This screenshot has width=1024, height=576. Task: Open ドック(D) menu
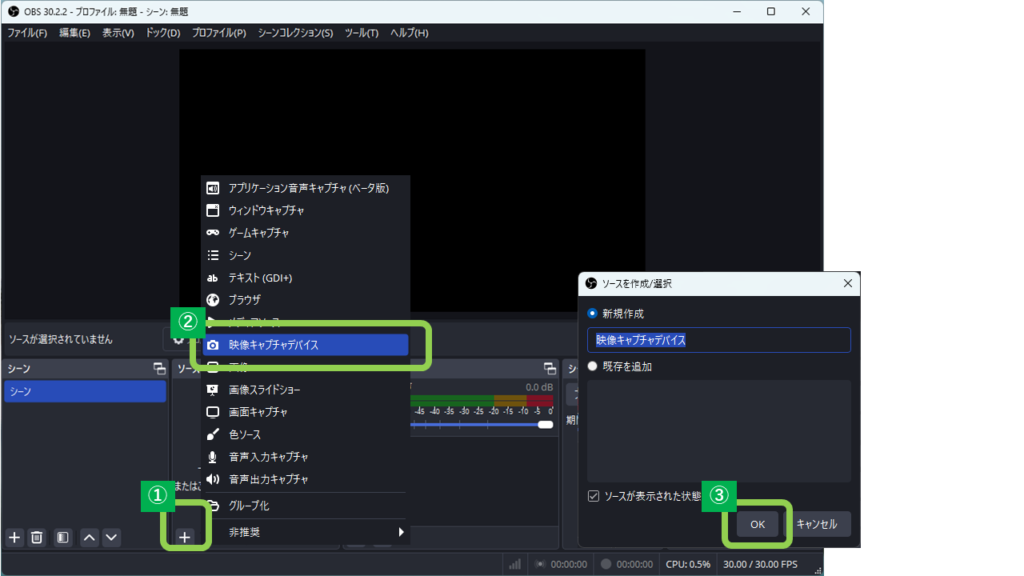[163, 33]
